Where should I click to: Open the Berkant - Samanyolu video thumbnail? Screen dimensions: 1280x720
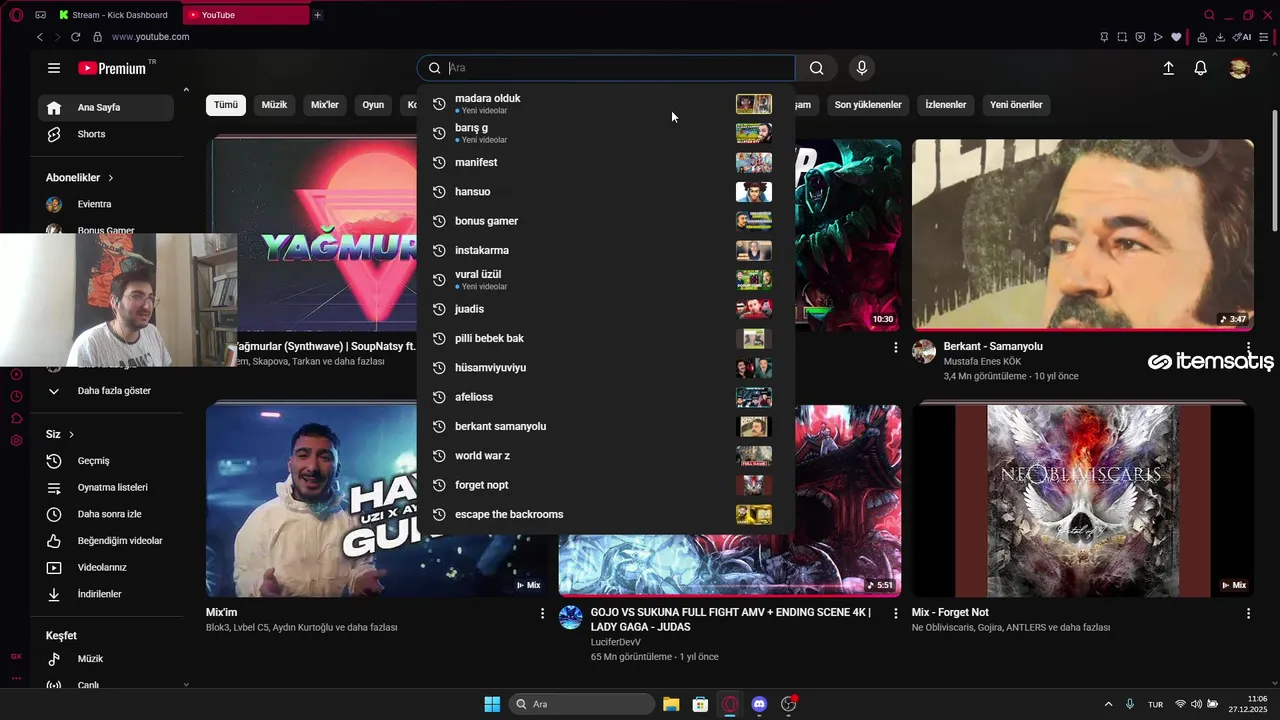click(x=1082, y=234)
